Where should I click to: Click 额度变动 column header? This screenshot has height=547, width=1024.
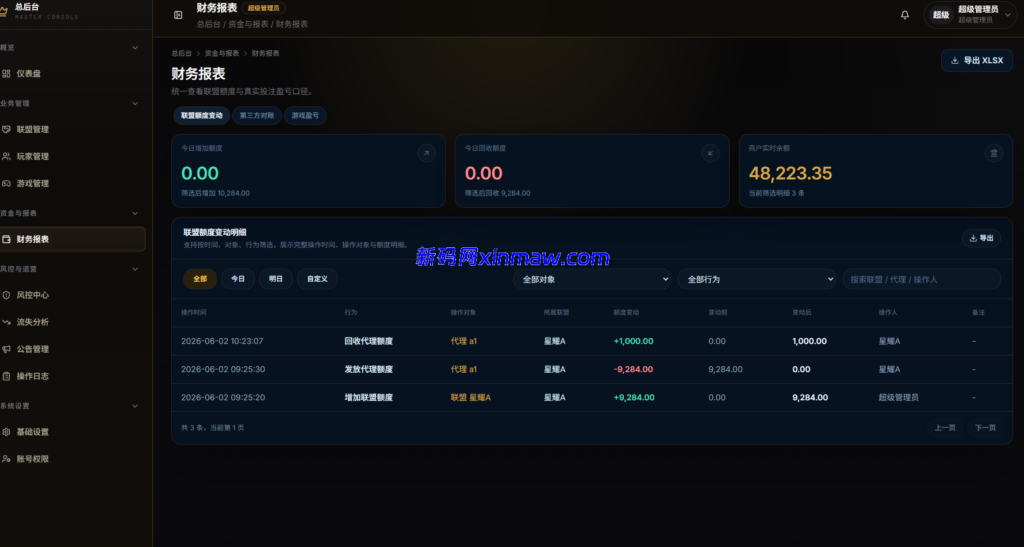pos(626,313)
